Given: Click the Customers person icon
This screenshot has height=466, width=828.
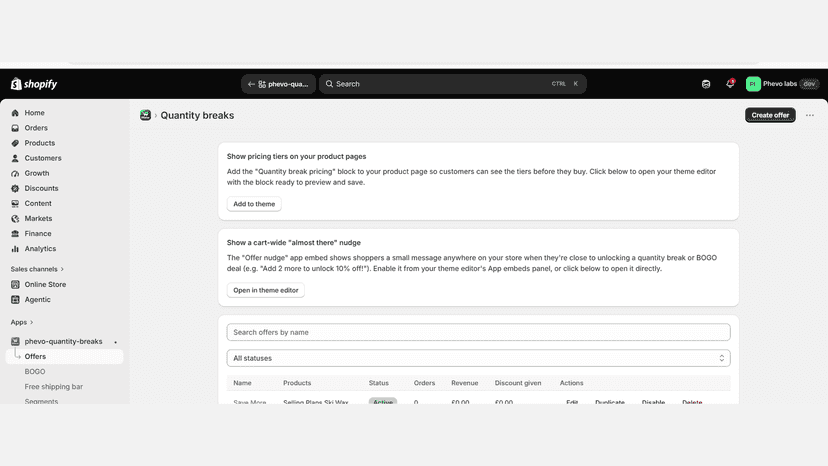Looking at the screenshot, I should 15,158.
